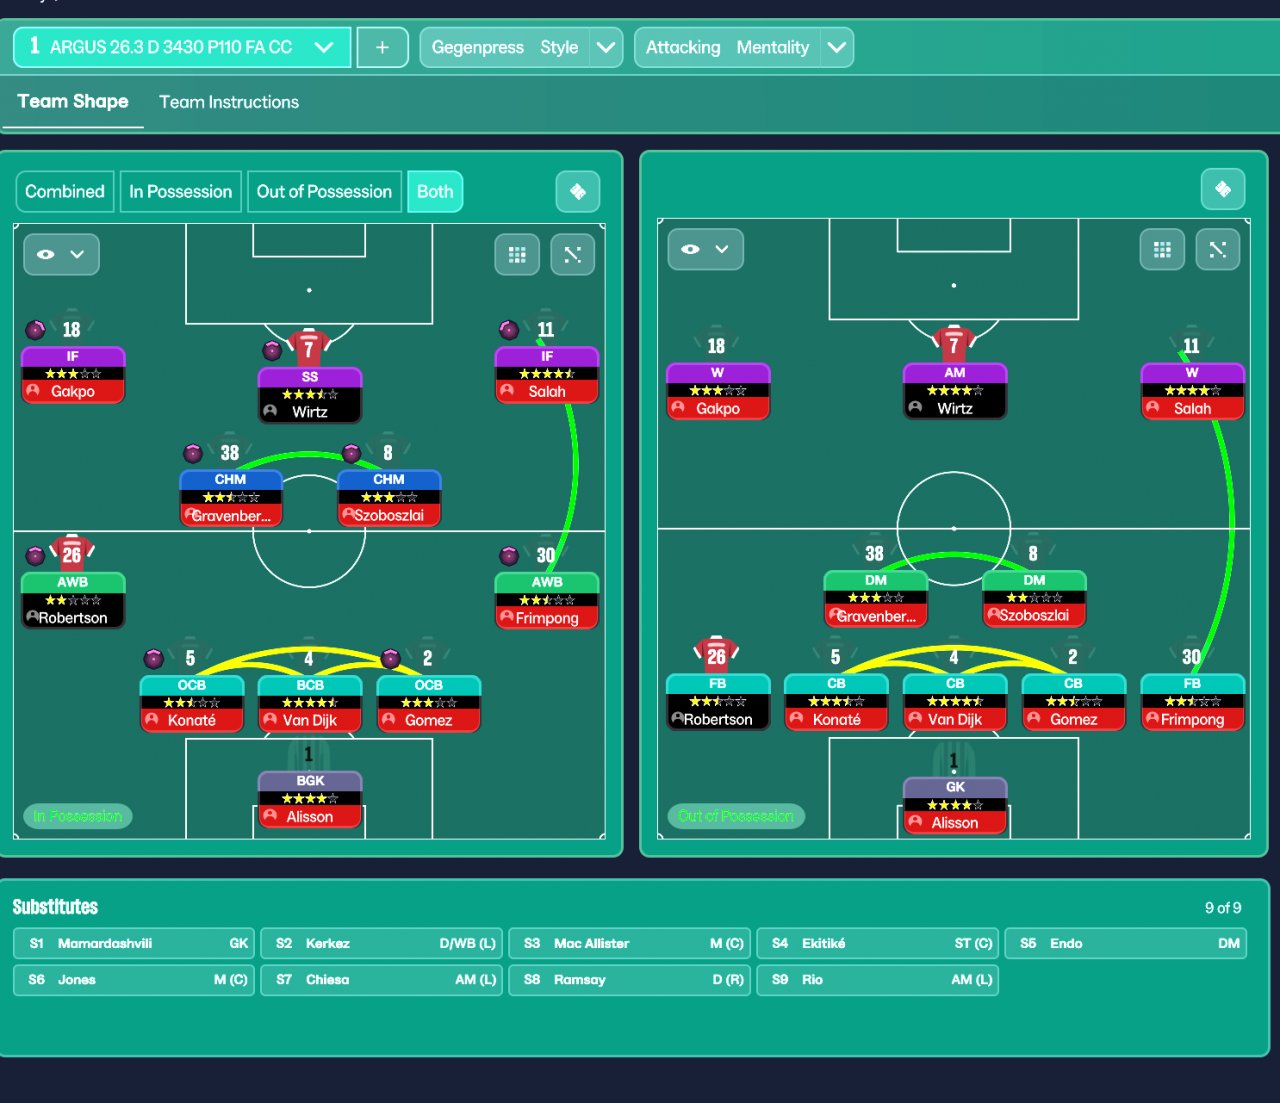Select substitute S1 Mamardashvili

point(134,943)
